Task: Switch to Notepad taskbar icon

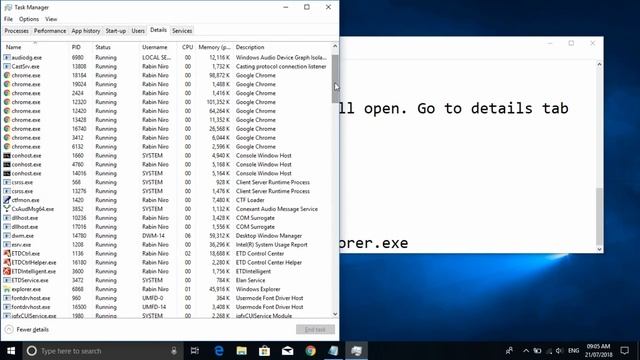Action: point(333,351)
